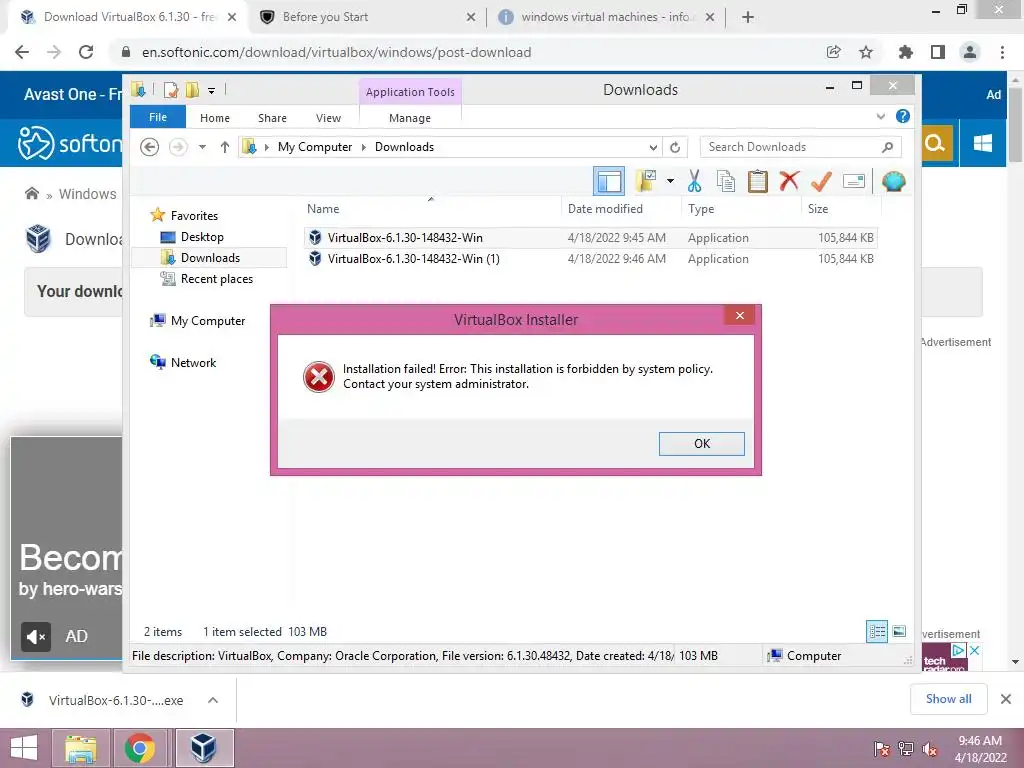Viewport: 1024px width, 768px height.
Task: Select My Computer in the navigation pane
Action: pos(198,321)
